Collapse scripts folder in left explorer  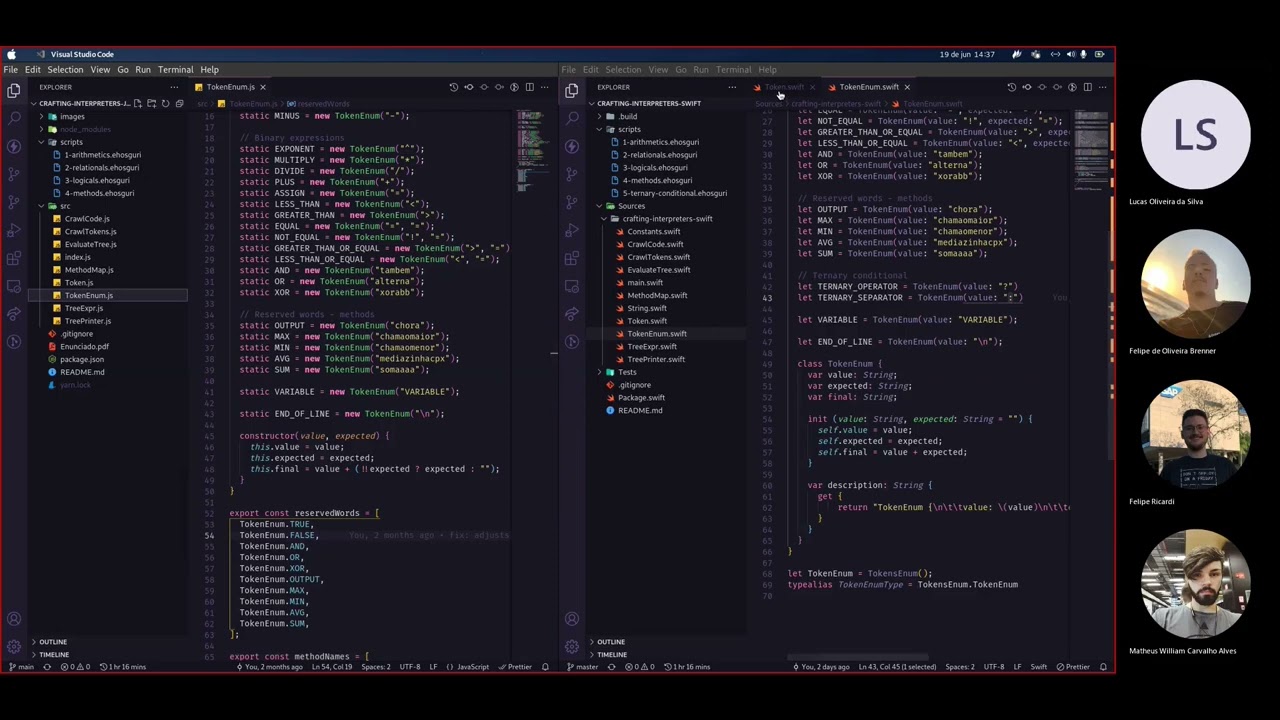[x=73, y=142]
